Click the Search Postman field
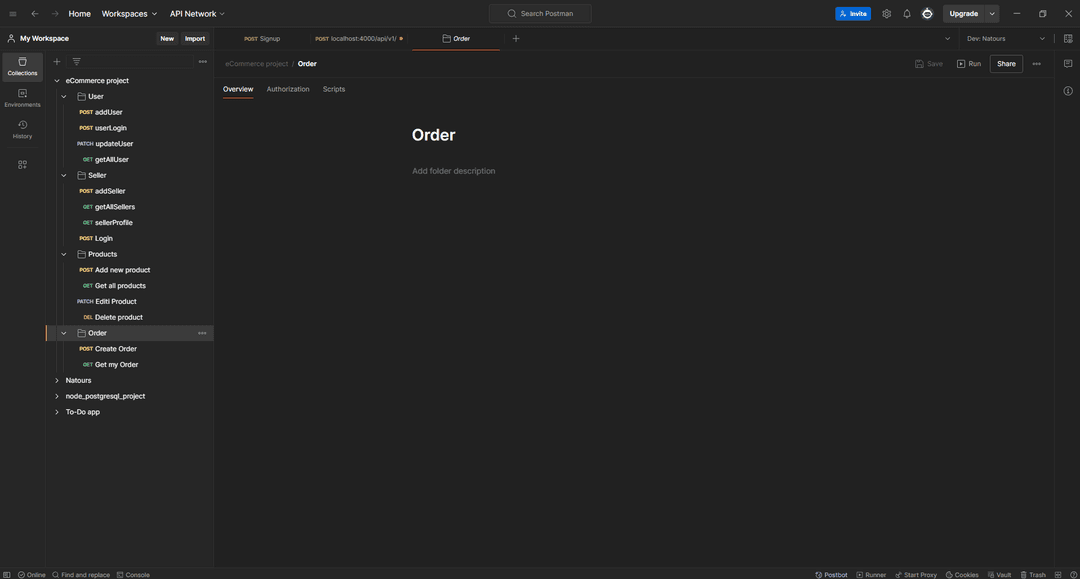Screen dimensions: 1080x579 click(540, 14)
